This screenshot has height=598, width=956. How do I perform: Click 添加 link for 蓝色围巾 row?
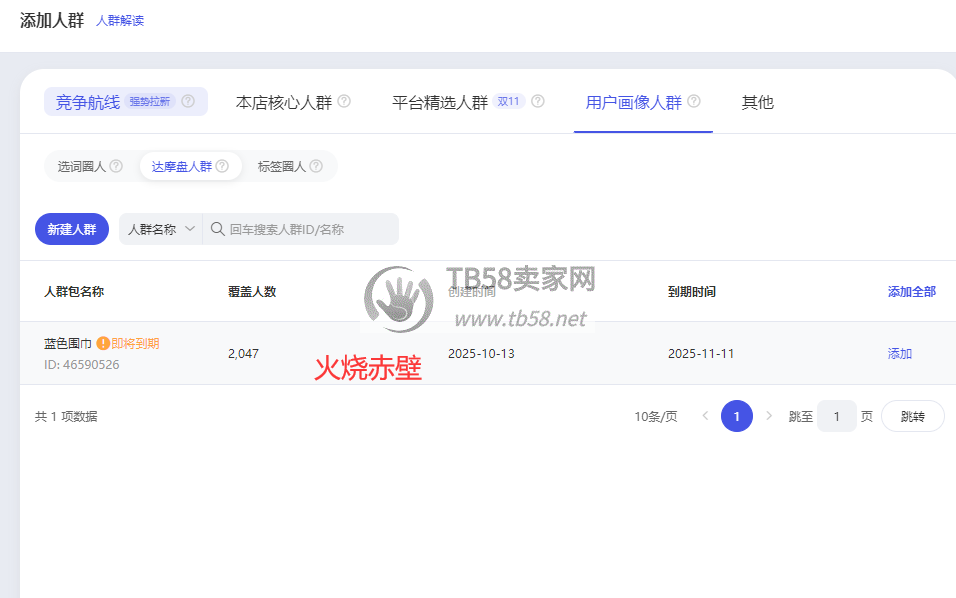tap(899, 353)
